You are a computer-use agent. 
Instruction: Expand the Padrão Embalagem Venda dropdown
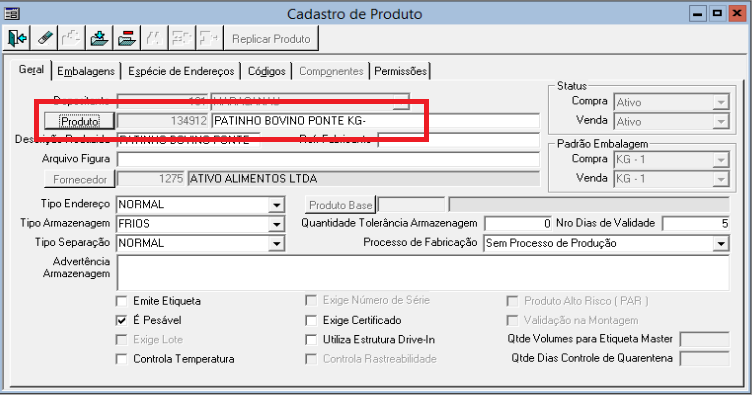click(720, 179)
